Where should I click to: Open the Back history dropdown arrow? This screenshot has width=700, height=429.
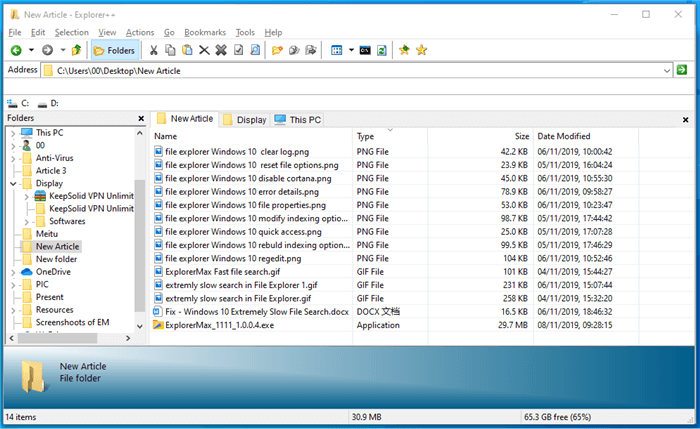tap(31, 50)
